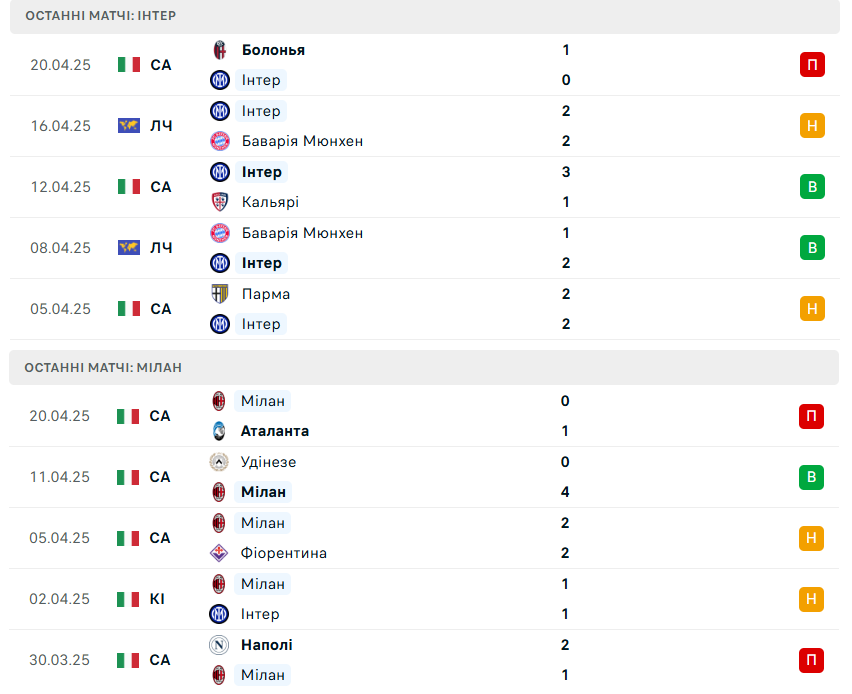Click the Parma club crest icon
852x694 pixels.
[220, 294]
